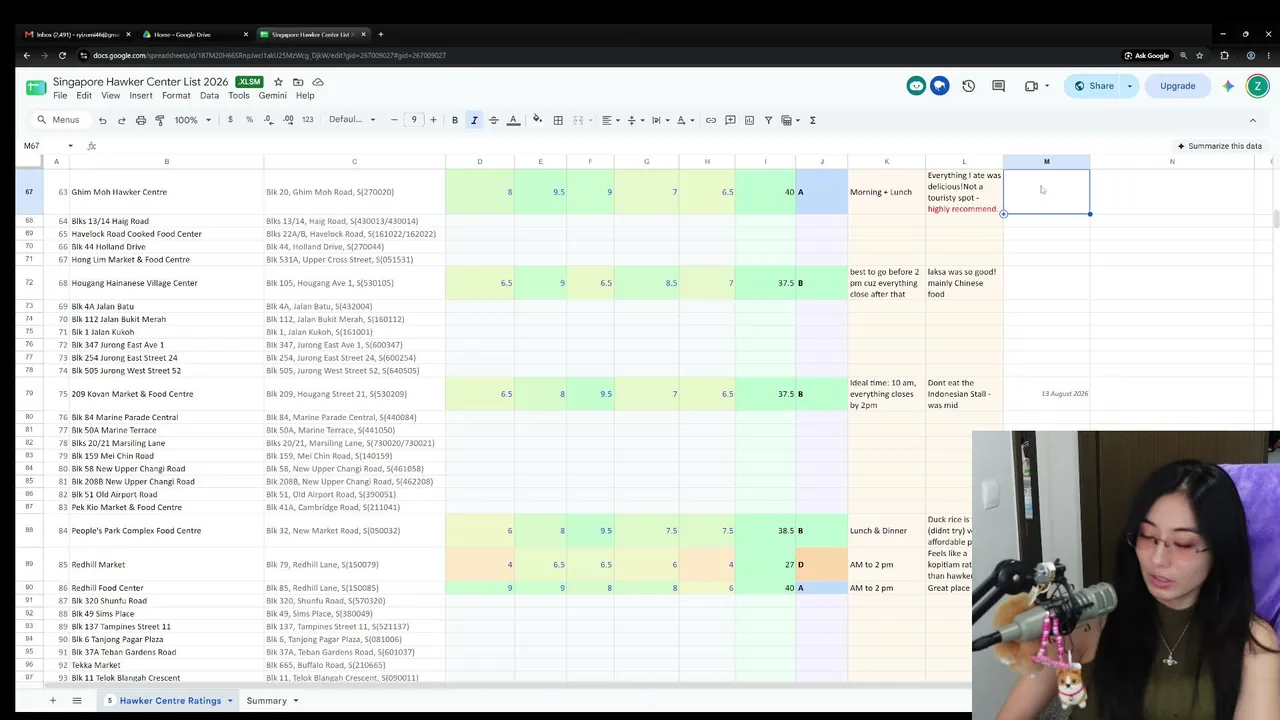Open the Gemini menu
The width and height of the screenshot is (1280, 720).
(272, 96)
